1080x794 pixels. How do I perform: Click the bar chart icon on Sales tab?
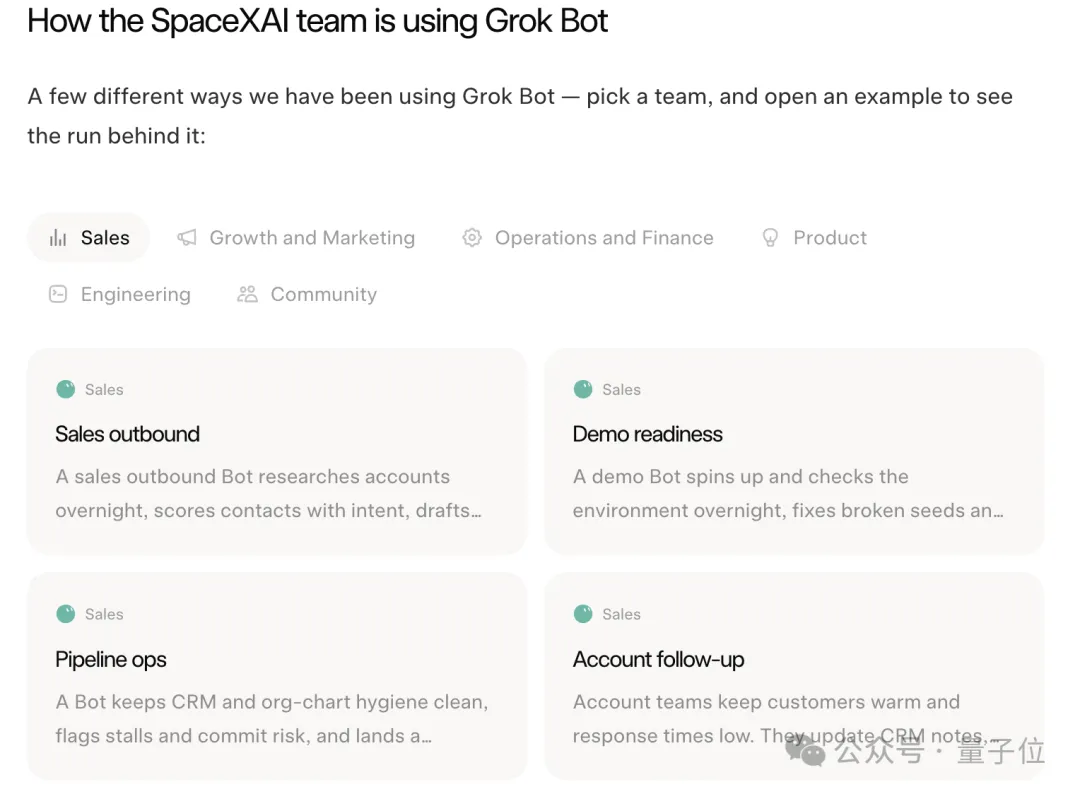click(x=58, y=238)
